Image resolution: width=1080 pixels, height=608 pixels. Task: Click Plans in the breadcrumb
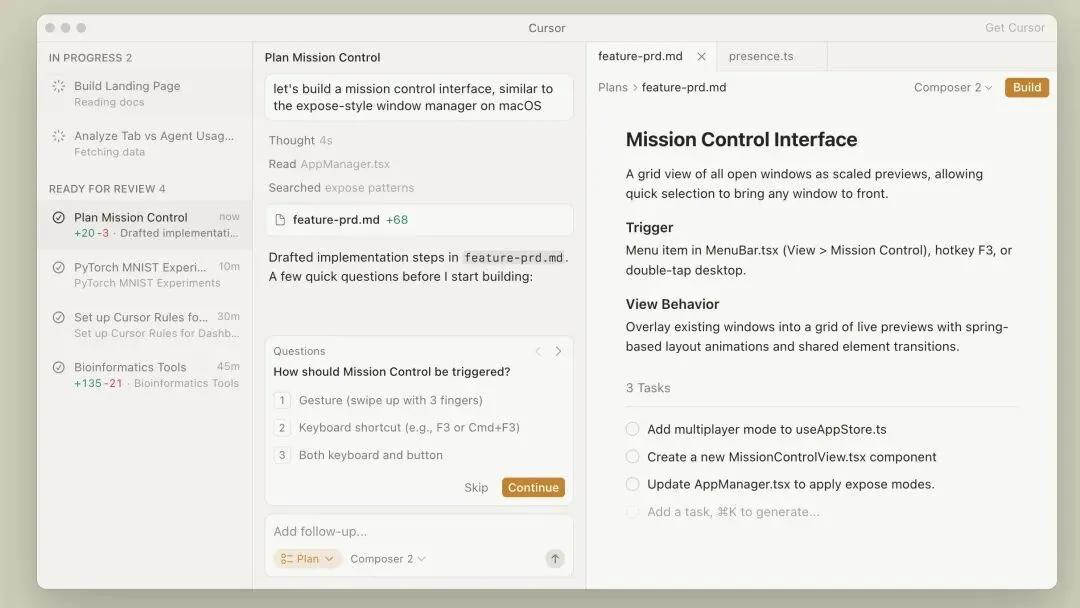tap(612, 87)
